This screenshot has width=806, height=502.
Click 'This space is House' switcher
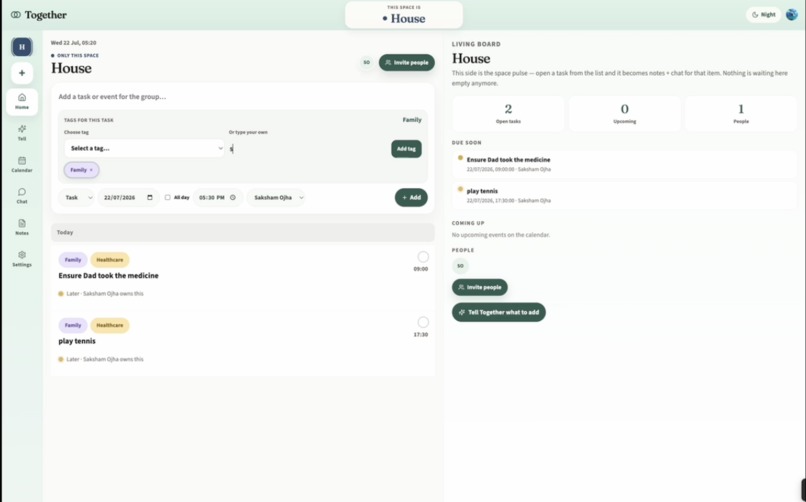tap(404, 15)
